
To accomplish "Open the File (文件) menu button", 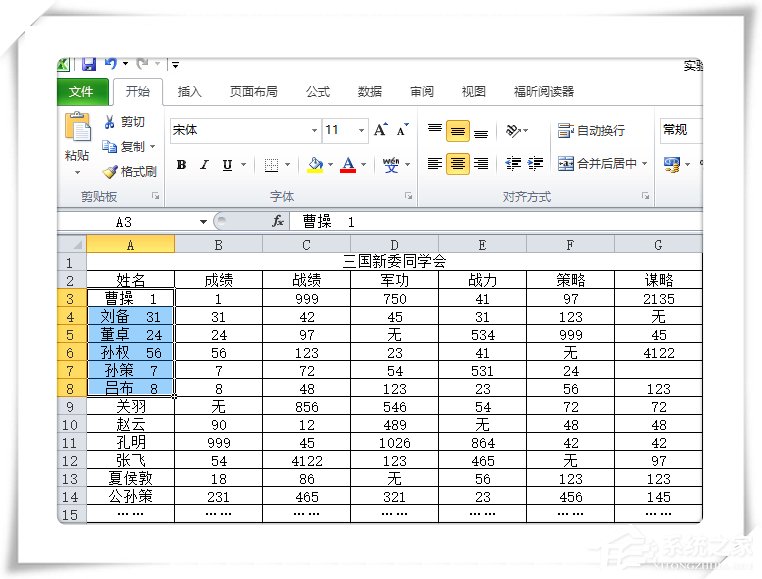I will [x=81, y=92].
